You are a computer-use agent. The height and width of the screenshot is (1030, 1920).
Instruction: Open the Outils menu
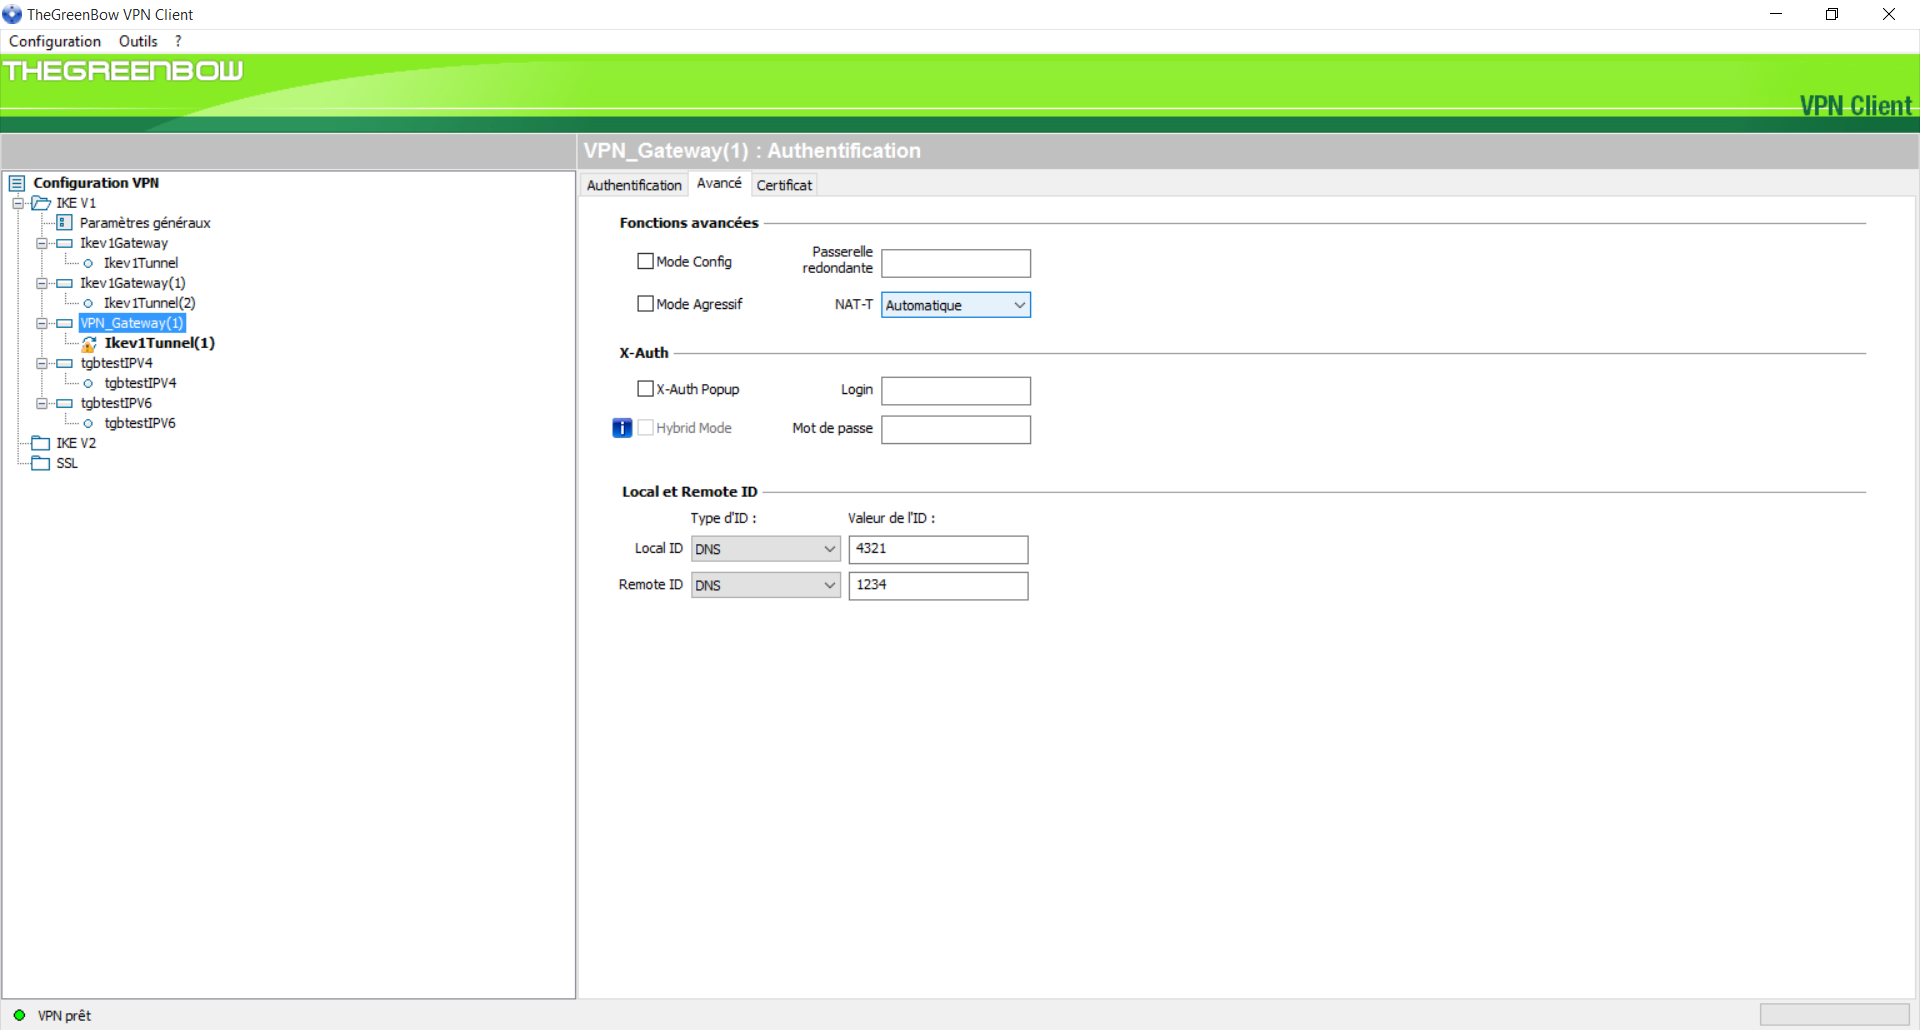138,41
